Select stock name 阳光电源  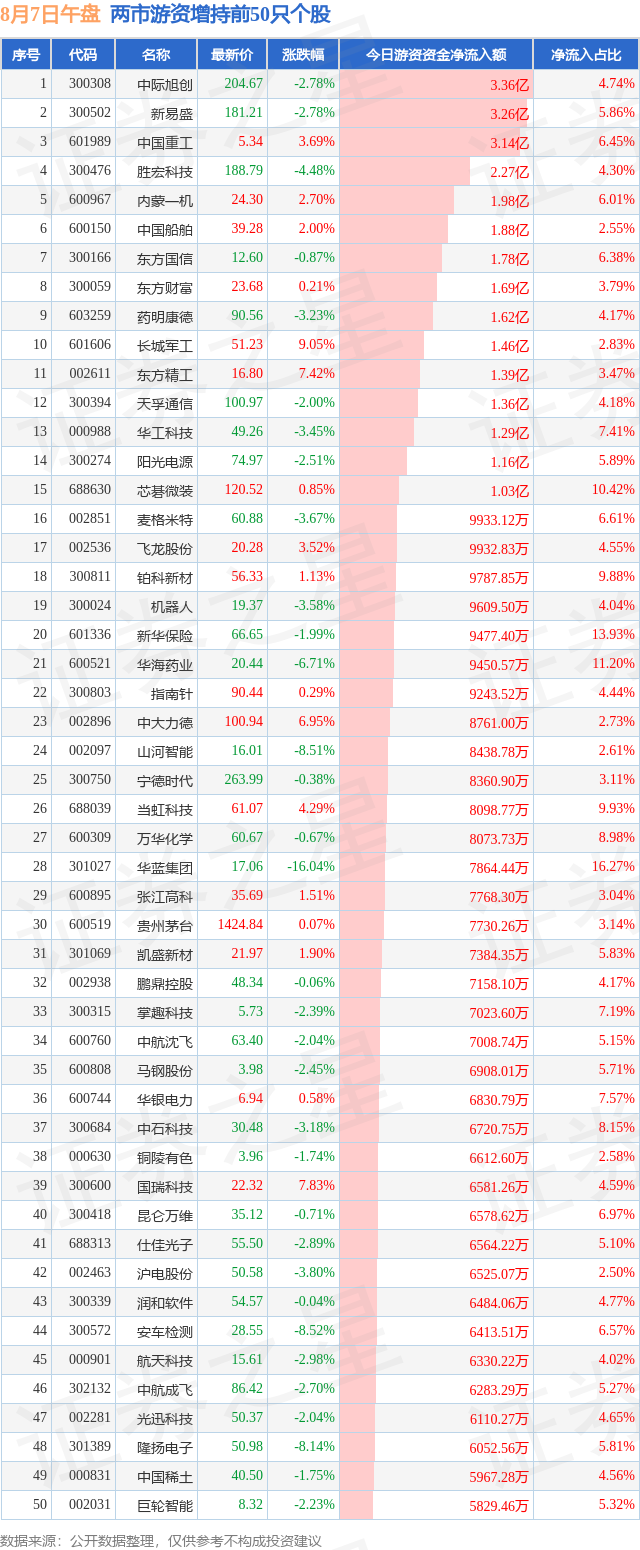point(165,462)
